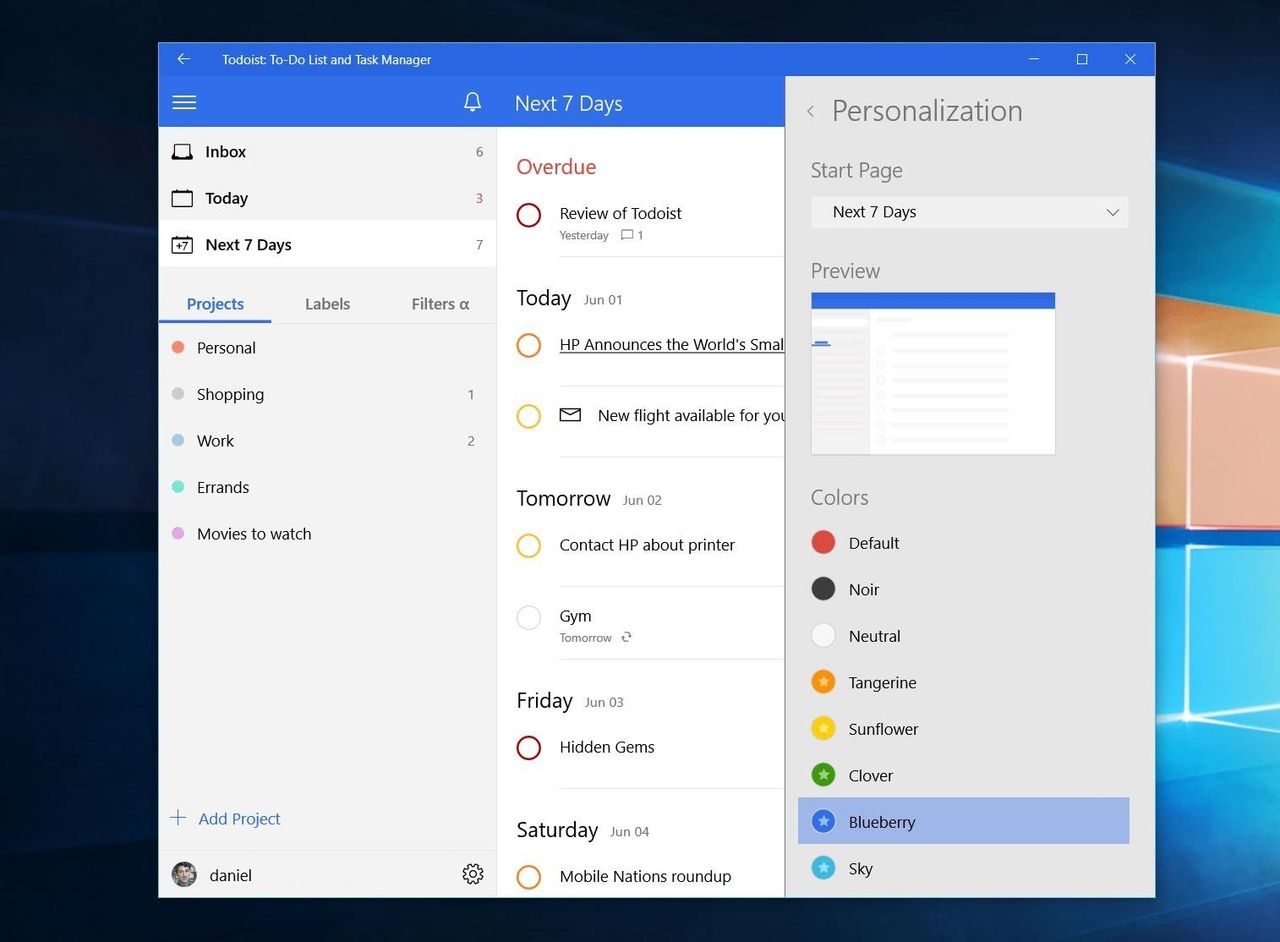Click Add Project link

click(x=239, y=818)
